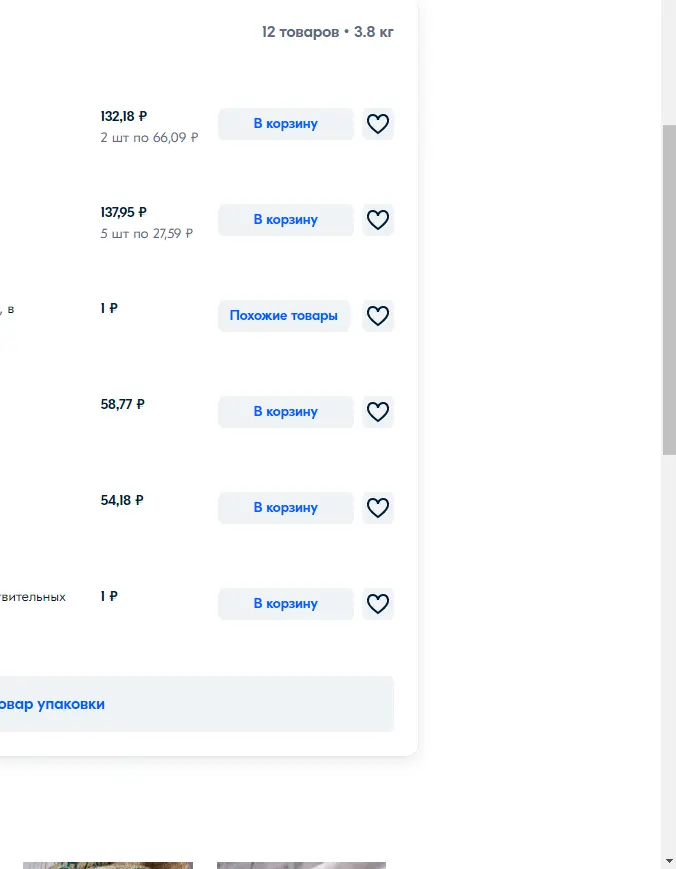This screenshot has height=869, width=676.
Task: Click the 12 товаров • 3.8 кг summary text
Action: click(x=328, y=32)
